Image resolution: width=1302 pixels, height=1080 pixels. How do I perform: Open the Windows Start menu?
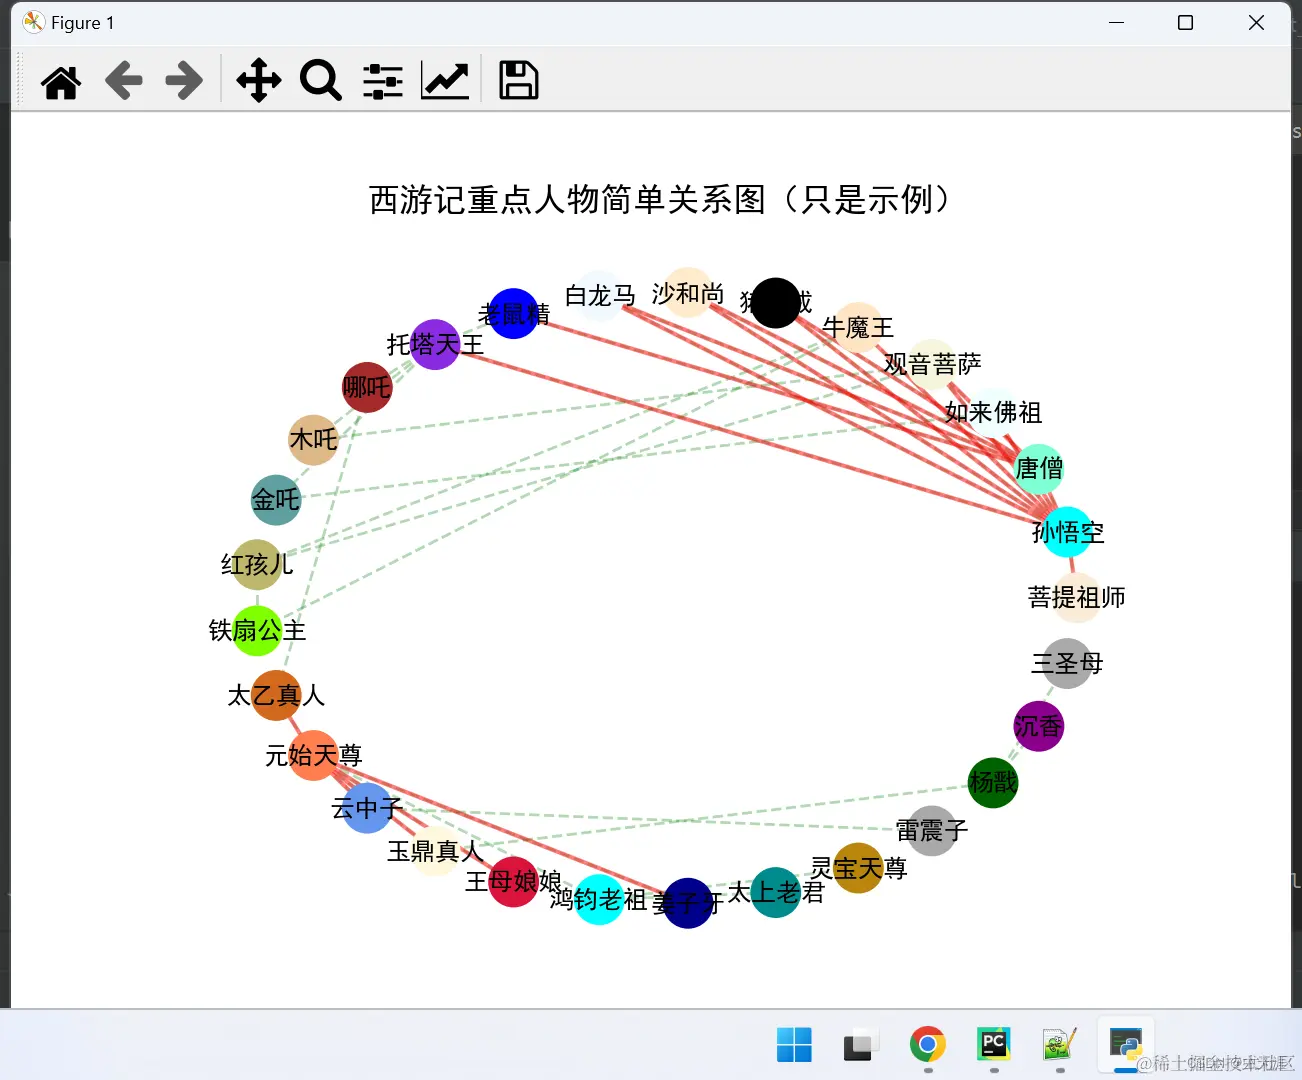point(794,1045)
